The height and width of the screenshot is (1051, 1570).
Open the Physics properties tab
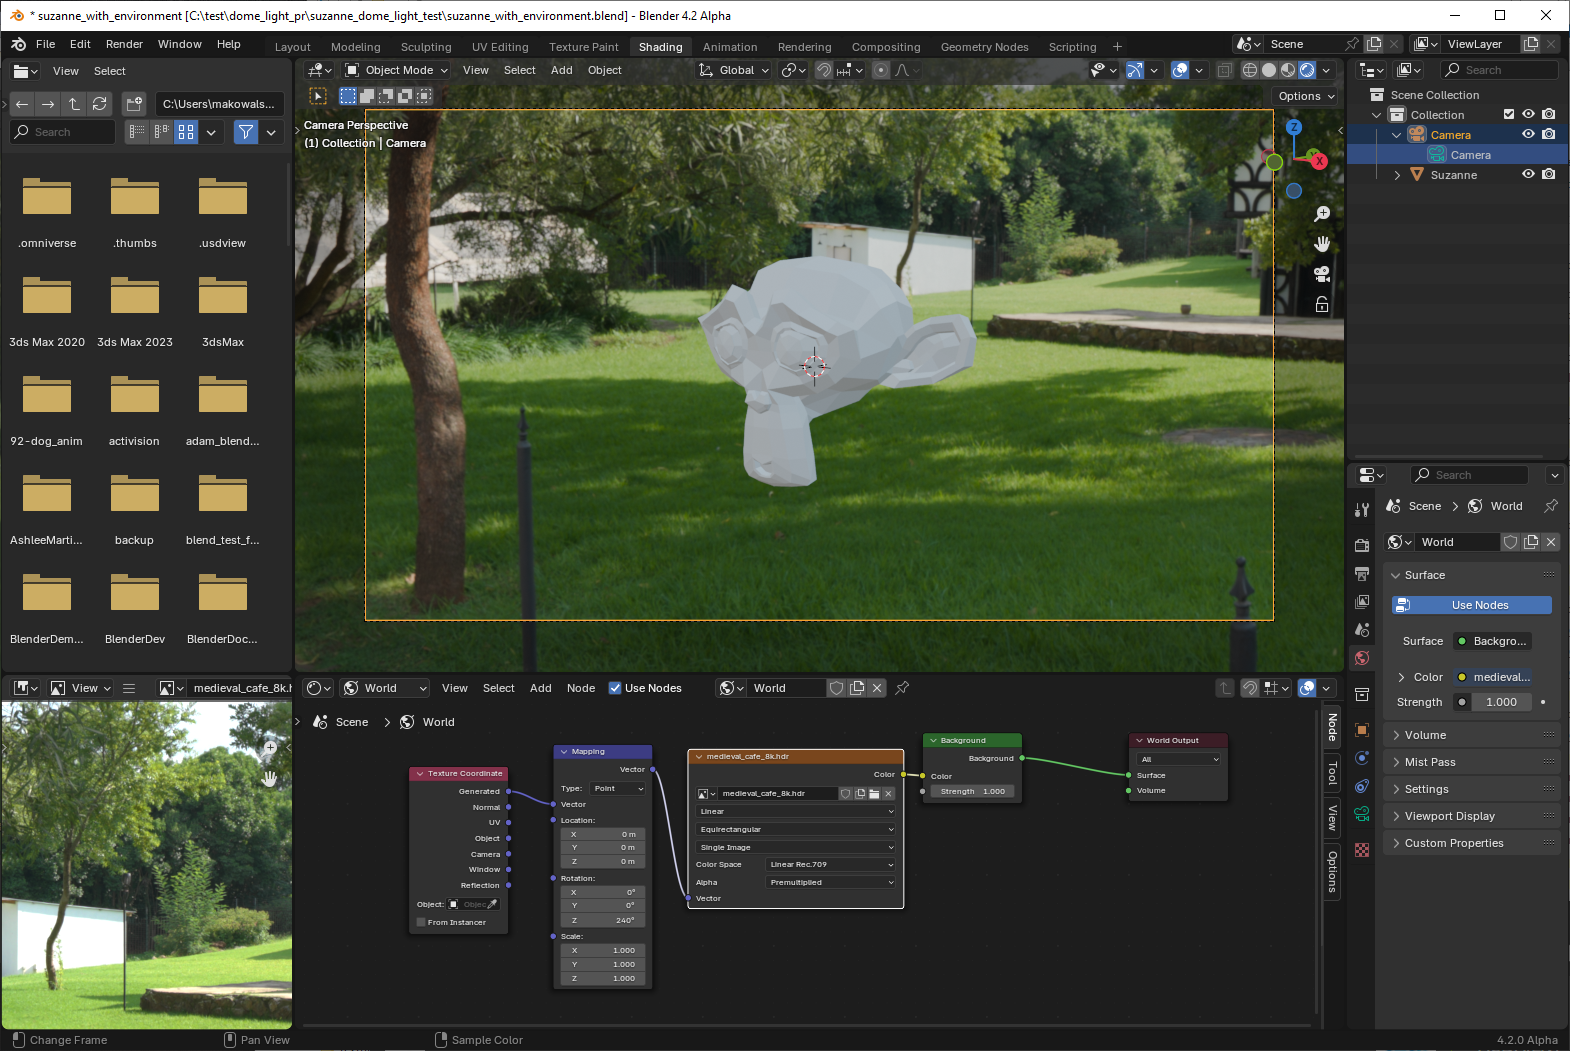pyautogui.click(x=1362, y=758)
